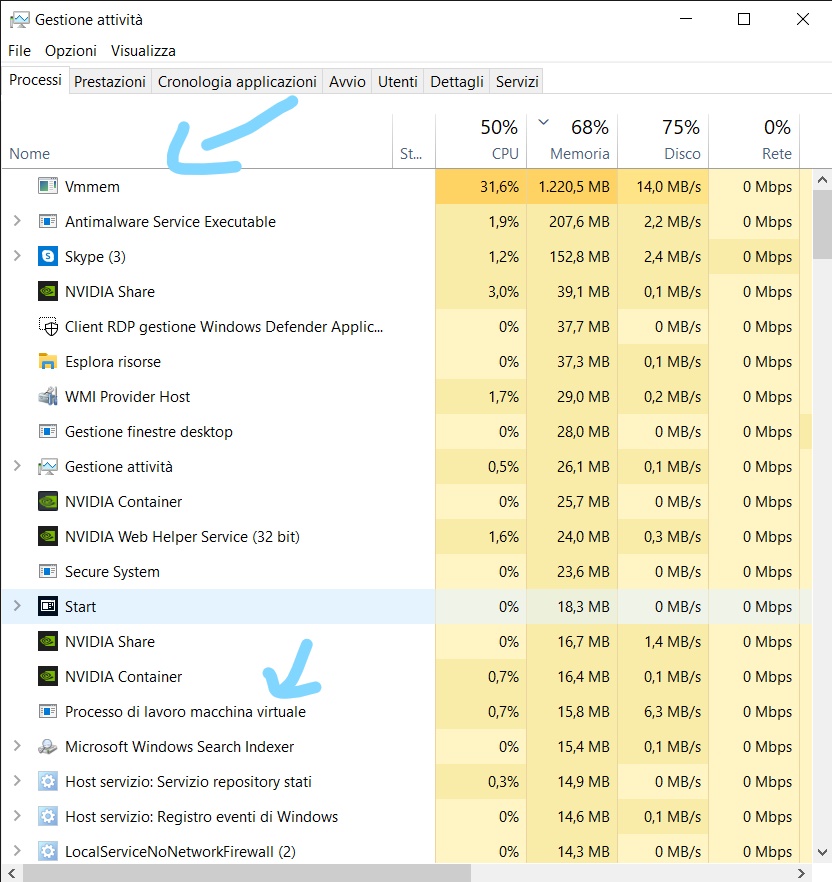The height and width of the screenshot is (882, 832).
Task: Open the File menu
Action: tap(19, 51)
